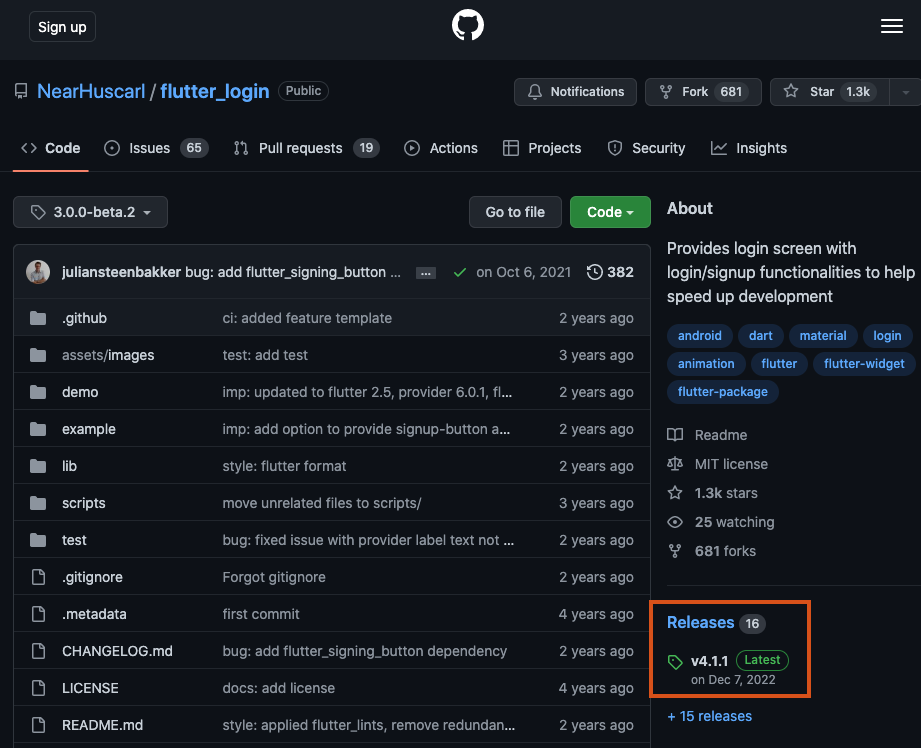Click the CHANGELOG.md file icon
The height and width of the screenshot is (748, 921).
(x=38, y=651)
